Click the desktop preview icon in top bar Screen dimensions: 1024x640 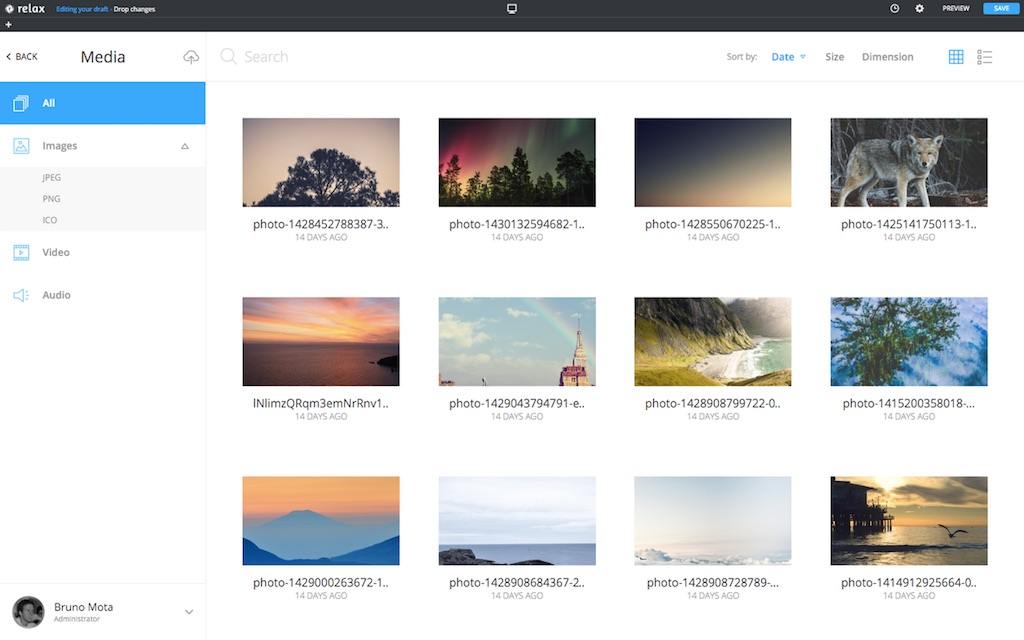click(x=511, y=8)
